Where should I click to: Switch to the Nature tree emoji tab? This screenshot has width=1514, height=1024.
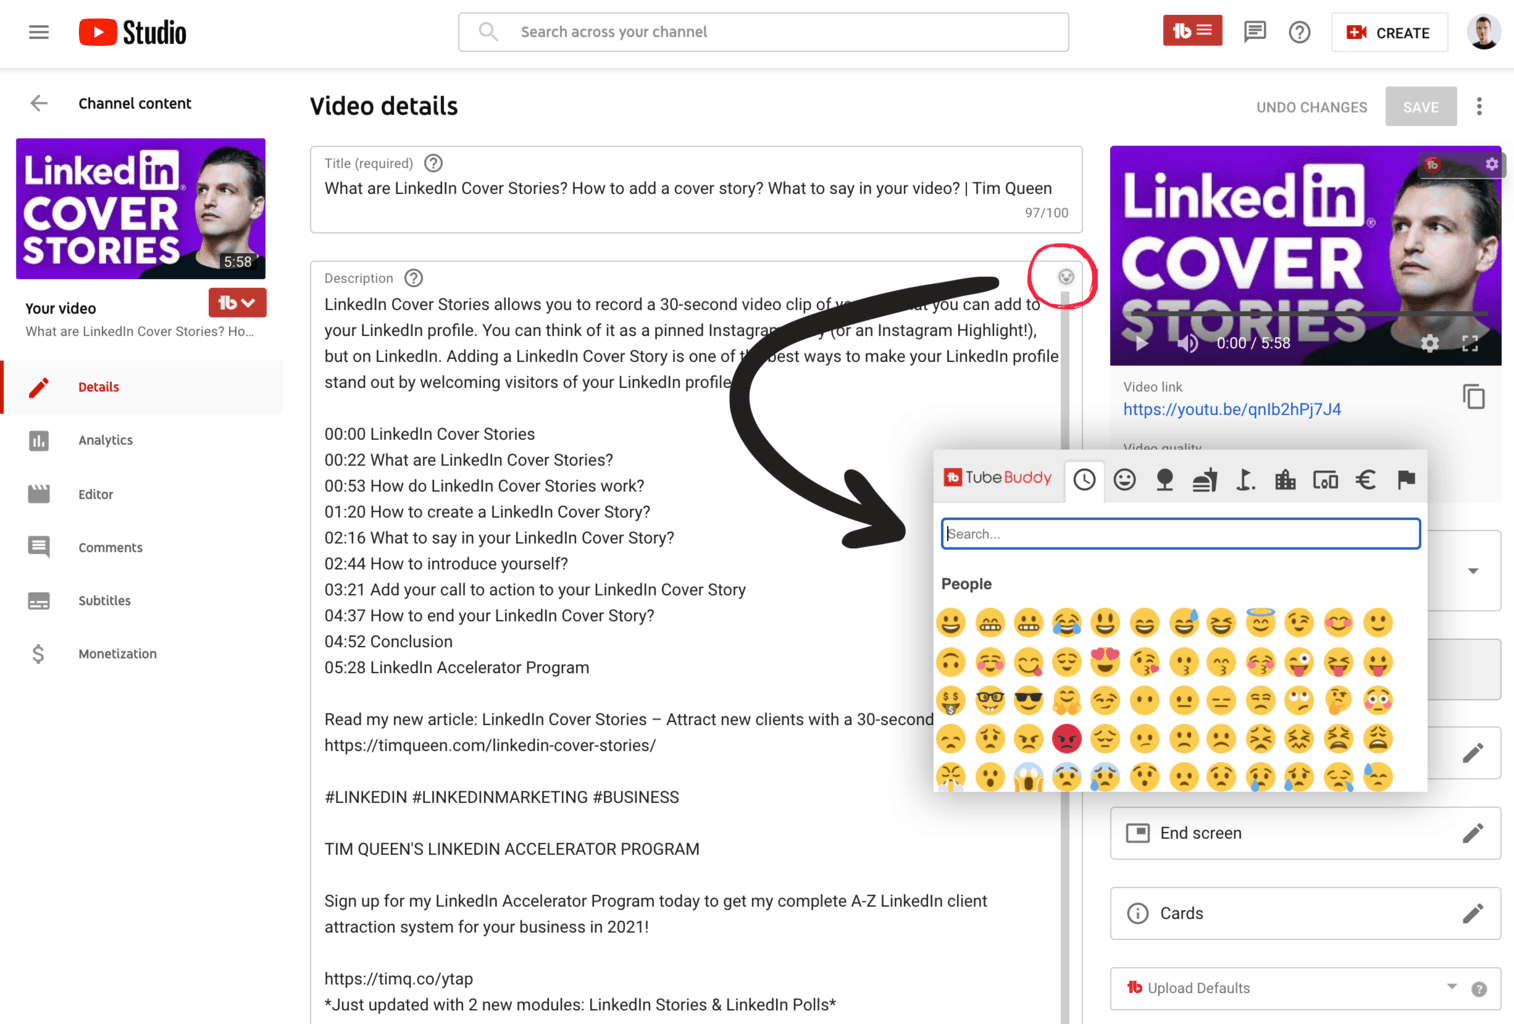1165,480
